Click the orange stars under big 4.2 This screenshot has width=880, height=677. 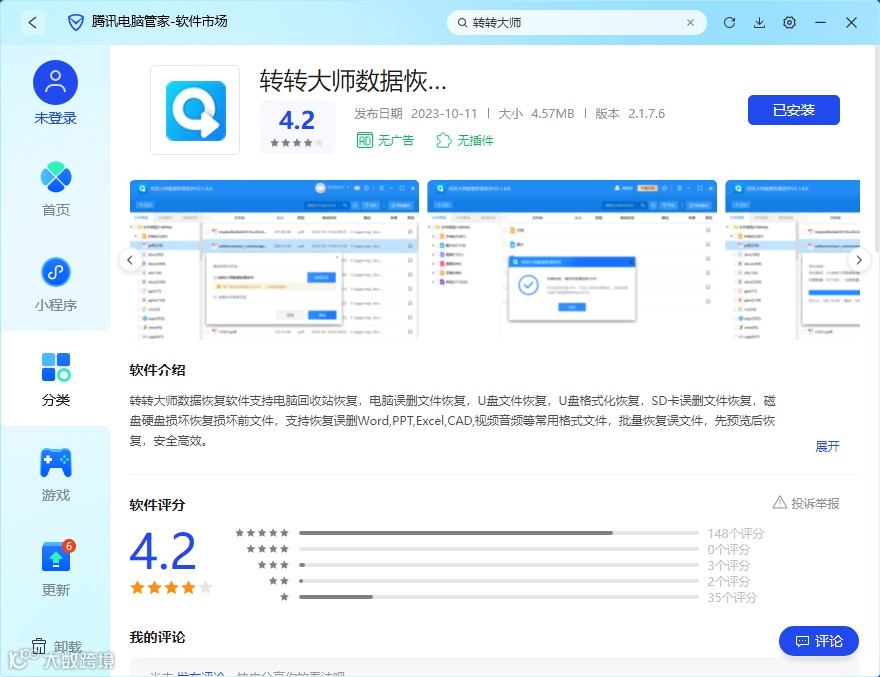171,588
